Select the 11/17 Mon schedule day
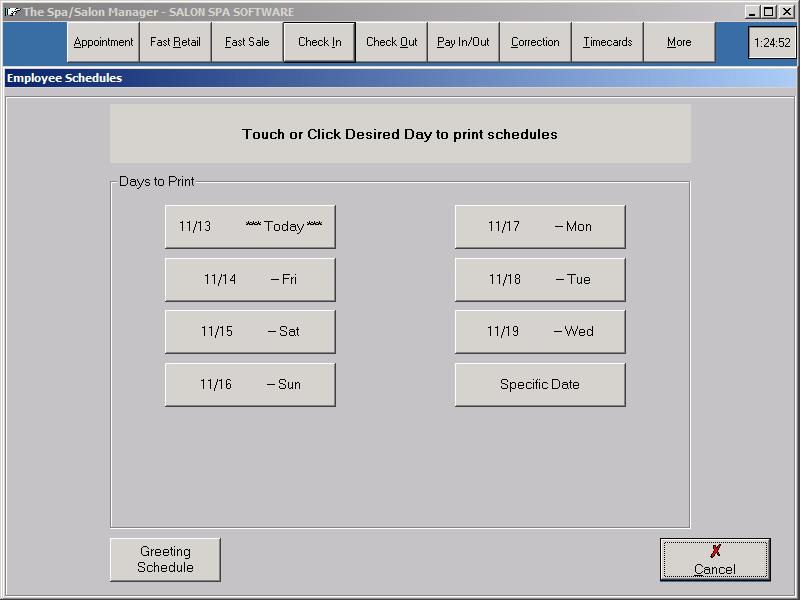The height and width of the screenshot is (600, 800). click(x=540, y=227)
